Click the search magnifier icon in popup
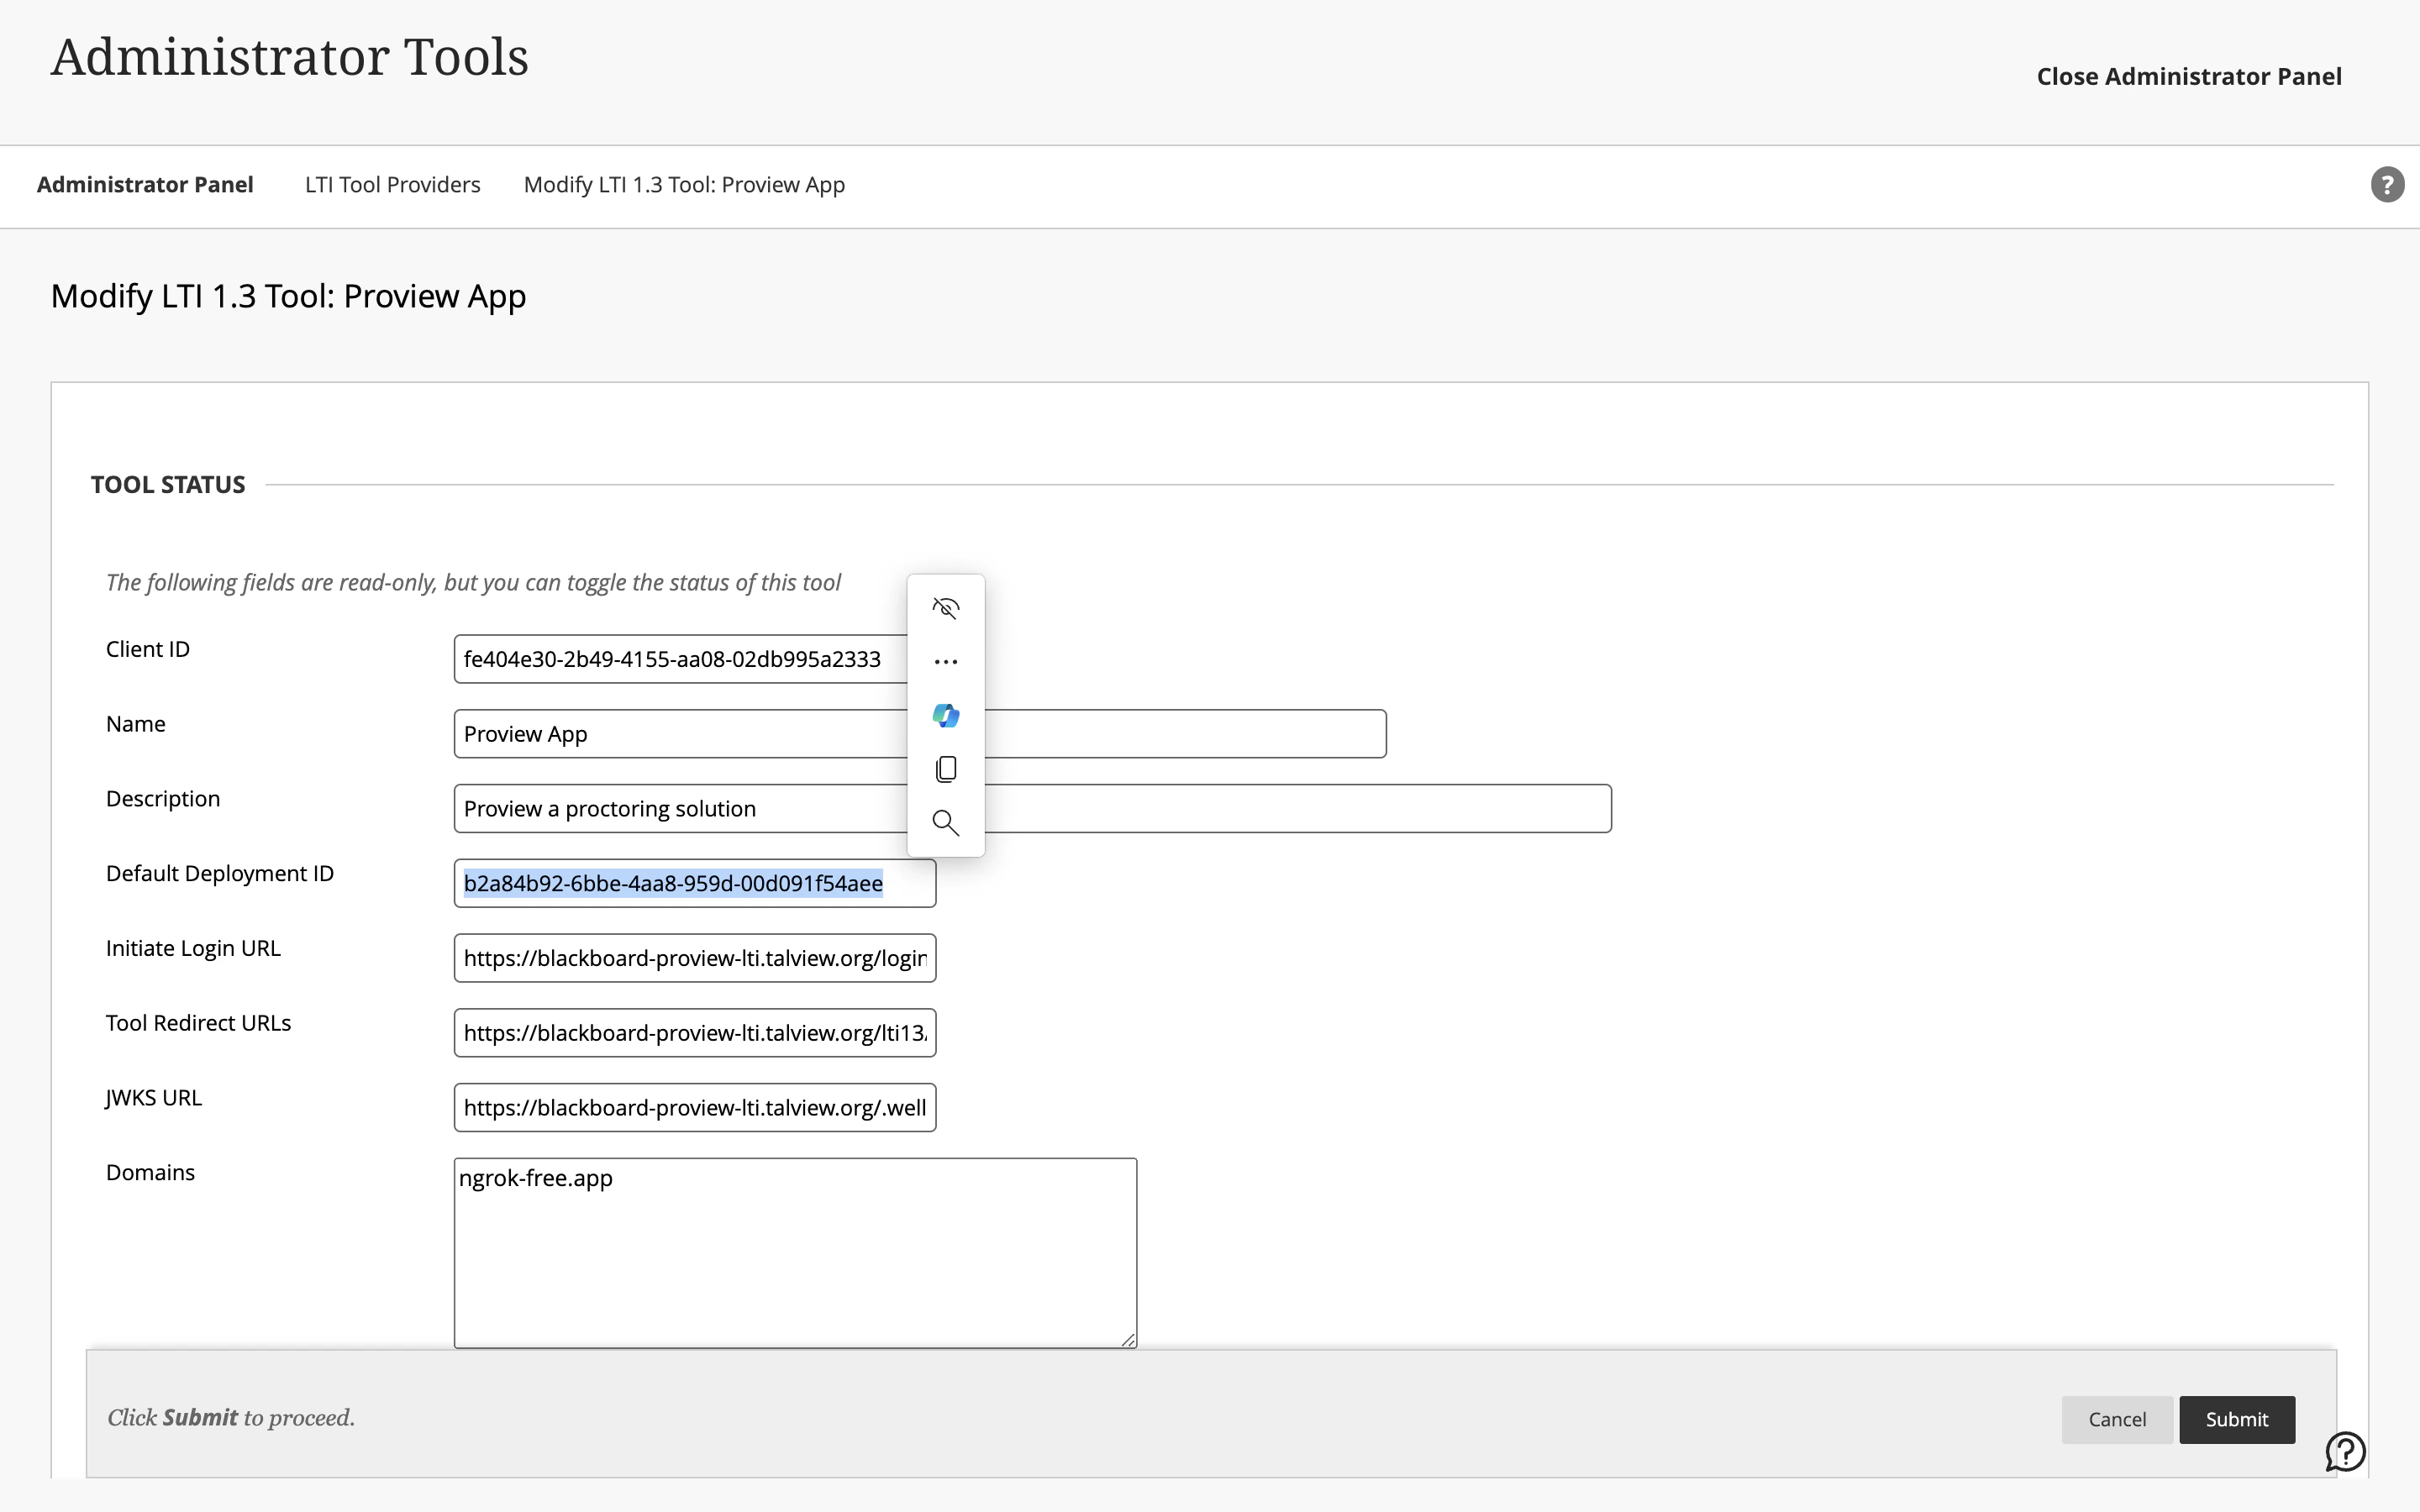 [x=945, y=823]
